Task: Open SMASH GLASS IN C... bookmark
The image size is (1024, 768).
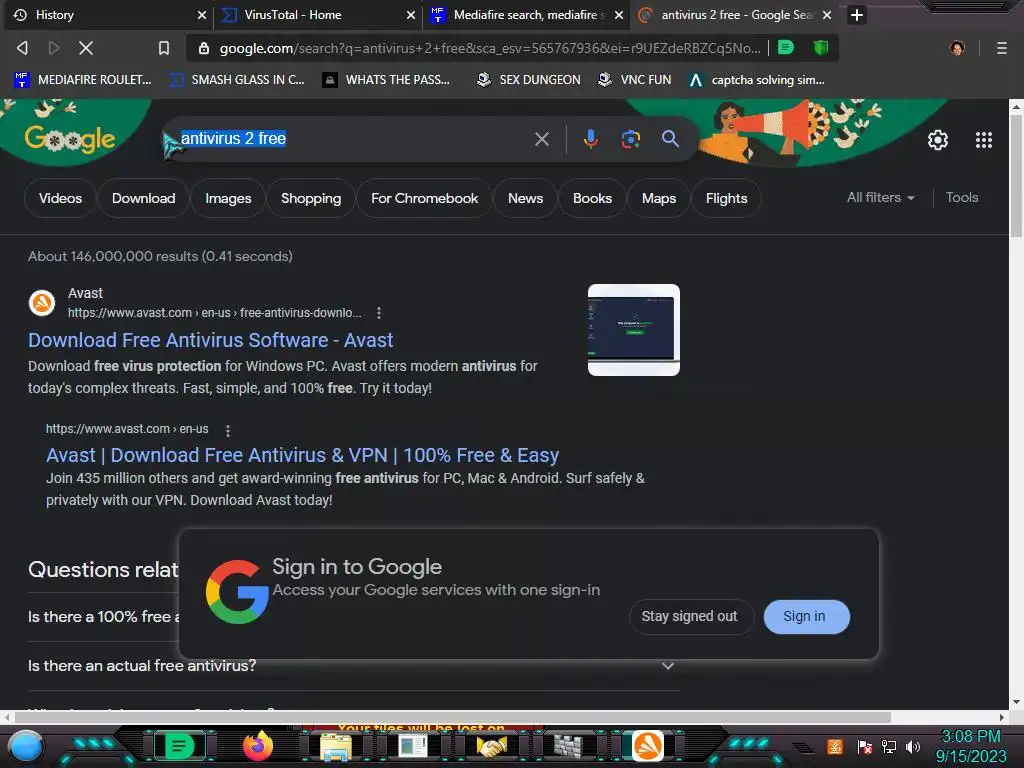Action: 236,80
